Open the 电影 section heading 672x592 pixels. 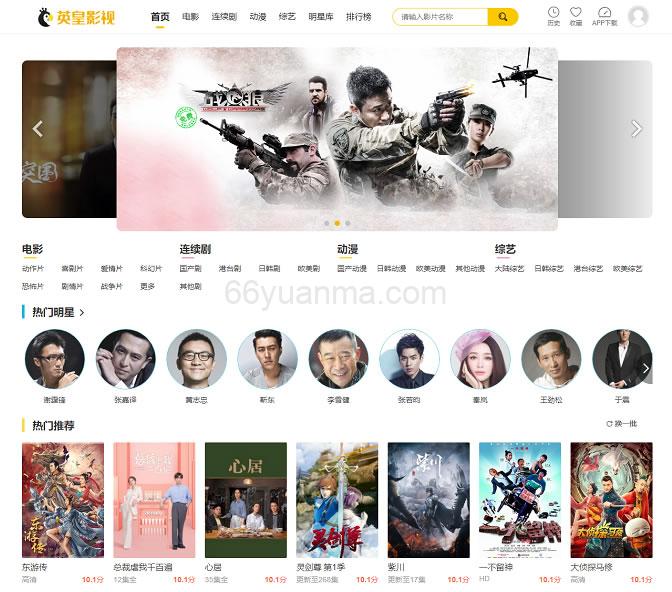[x=33, y=249]
